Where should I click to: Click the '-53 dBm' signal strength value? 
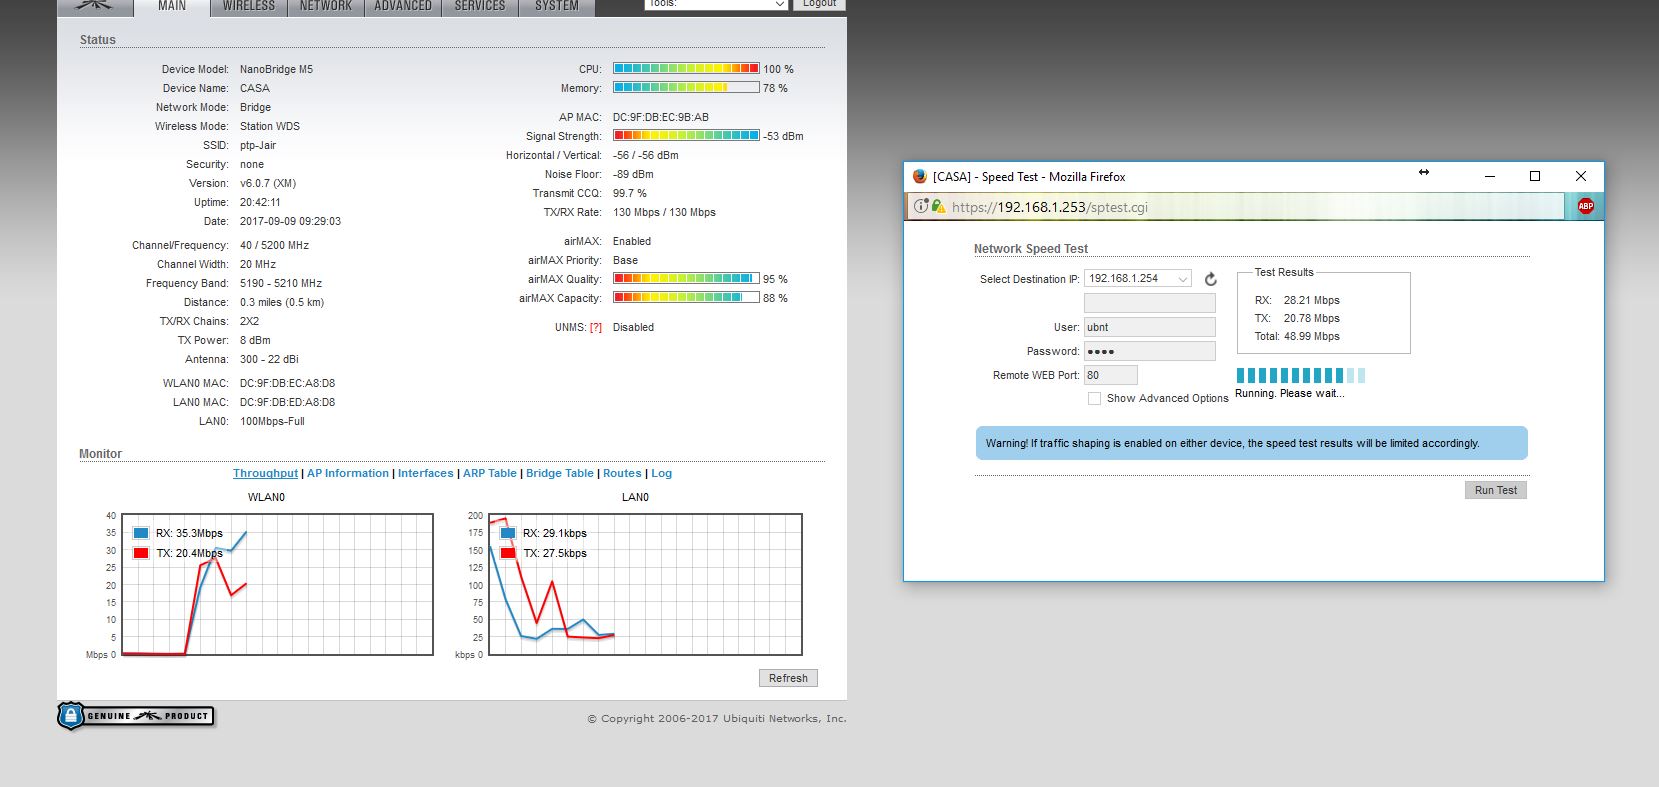pyautogui.click(x=783, y=136)
